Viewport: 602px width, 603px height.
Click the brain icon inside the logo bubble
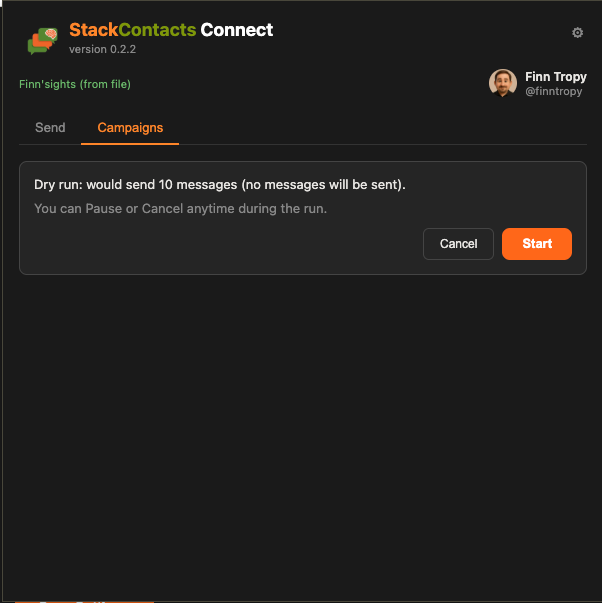51,35
